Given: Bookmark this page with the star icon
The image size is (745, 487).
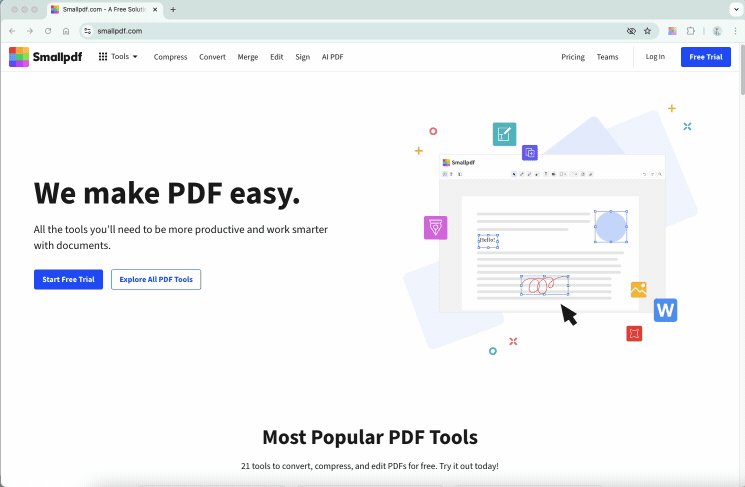Looking at the screenshot, I should pos(647,31).
